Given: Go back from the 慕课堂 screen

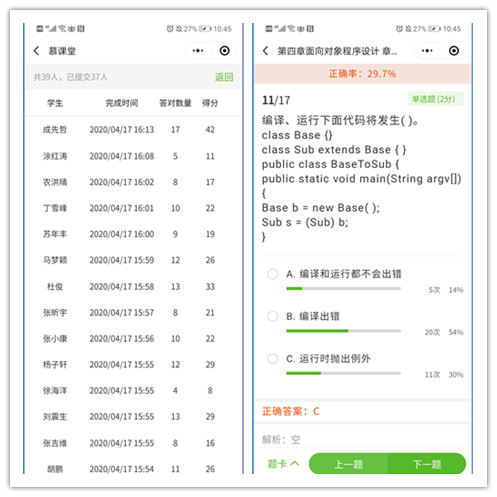Looking at the screenshot, I should tap(36, 51).
